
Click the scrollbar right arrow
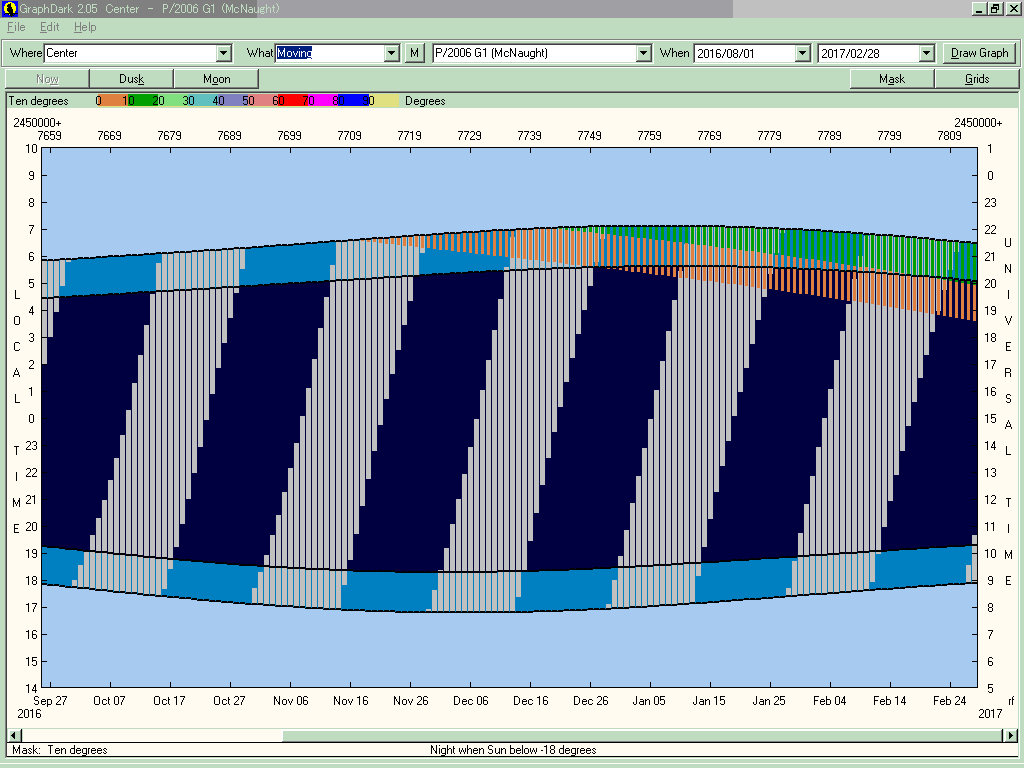[x=1012, y=736]
